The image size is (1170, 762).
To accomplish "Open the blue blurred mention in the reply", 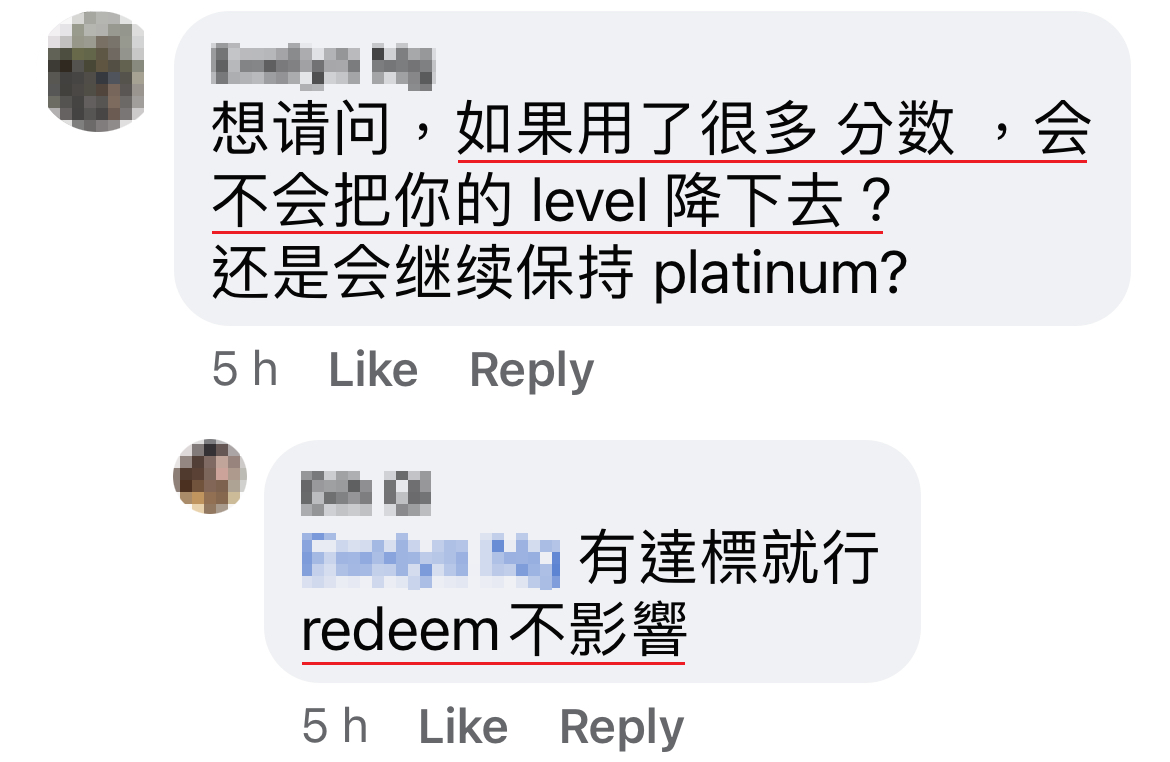I will [x=431, y=558].
